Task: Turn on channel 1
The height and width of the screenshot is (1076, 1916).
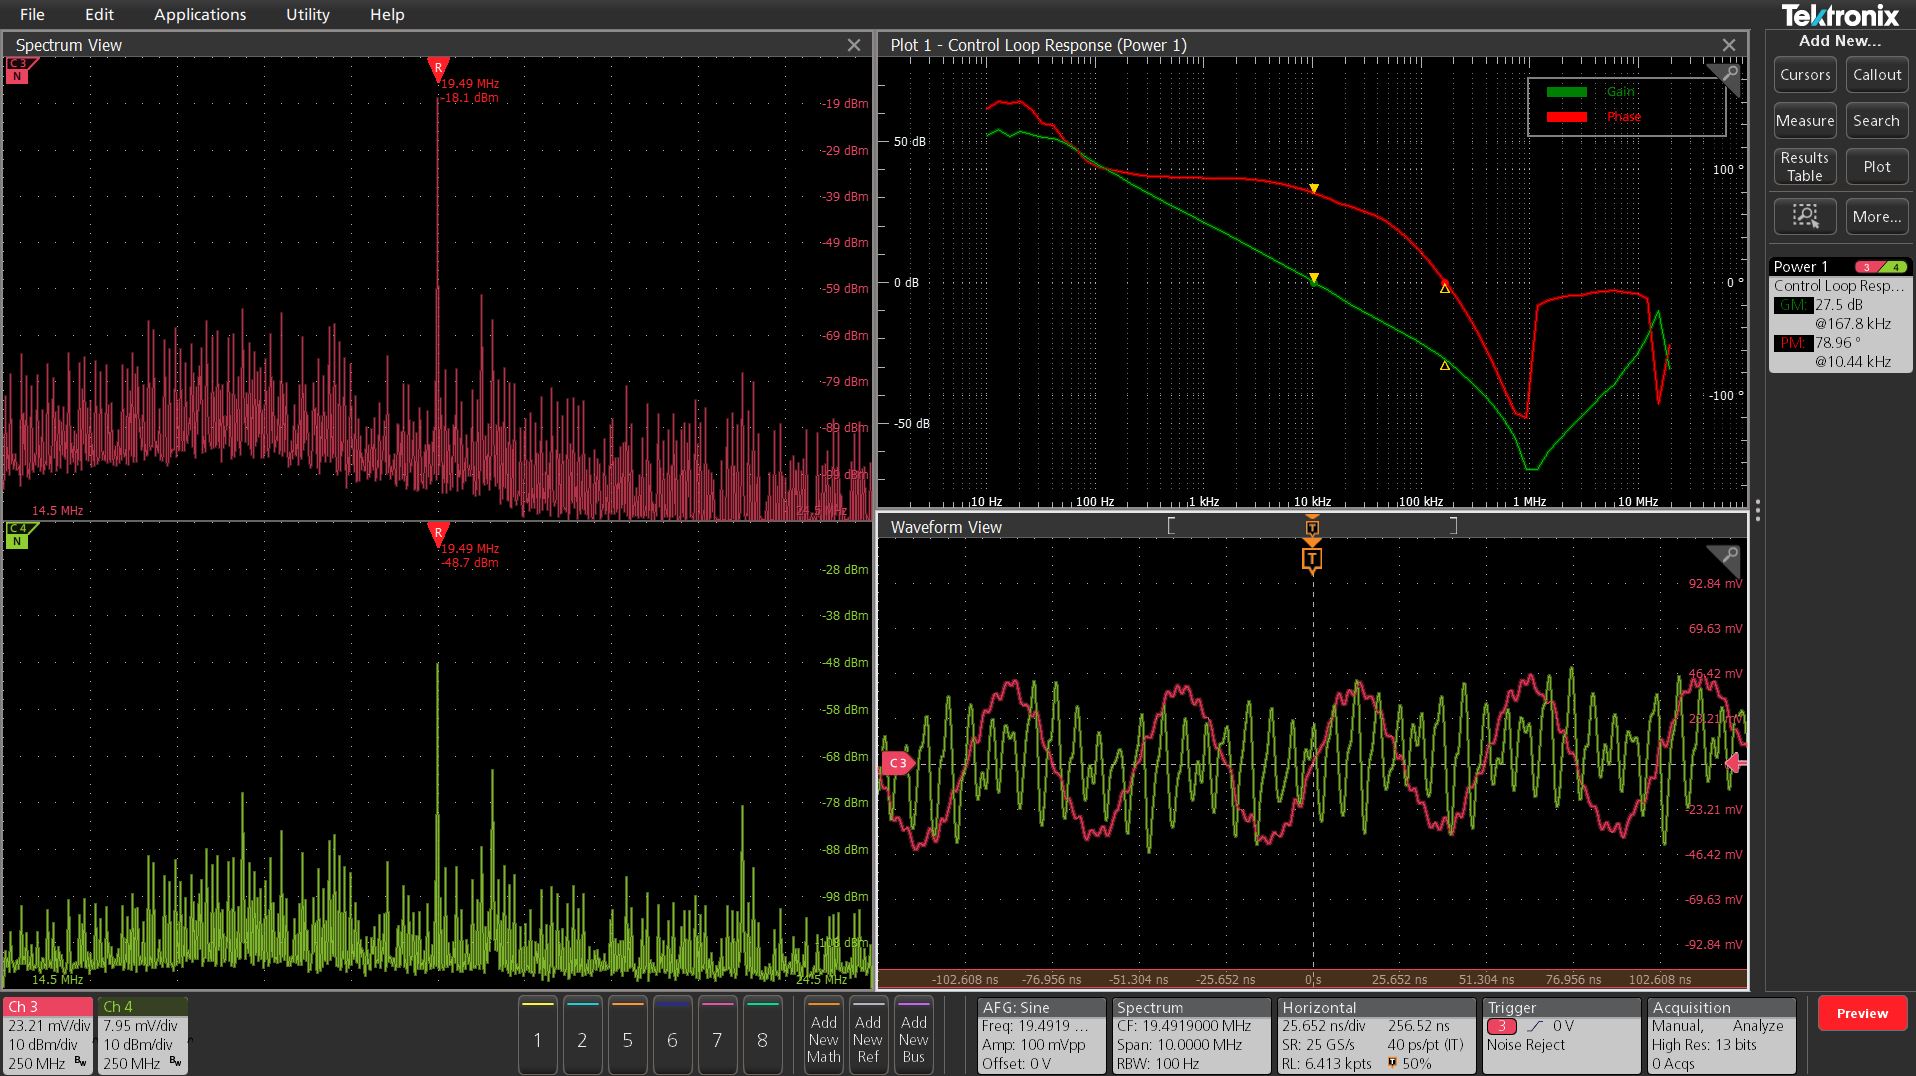Action: tap(538, 1038)
